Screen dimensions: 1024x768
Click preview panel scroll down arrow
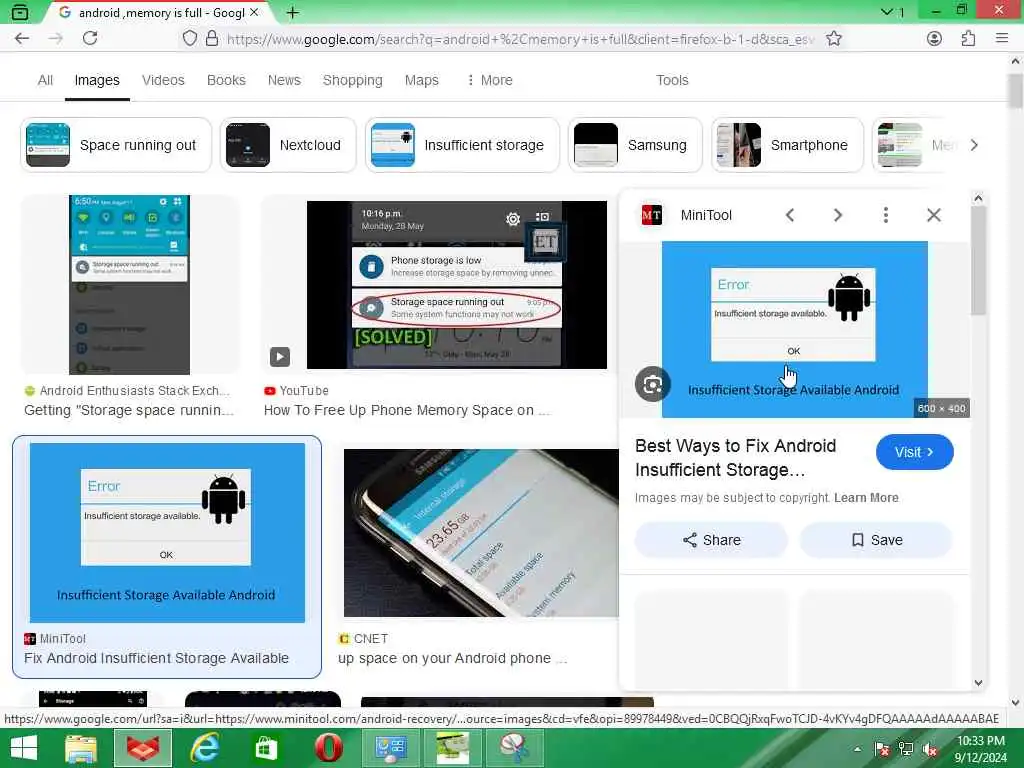point(978,682)
